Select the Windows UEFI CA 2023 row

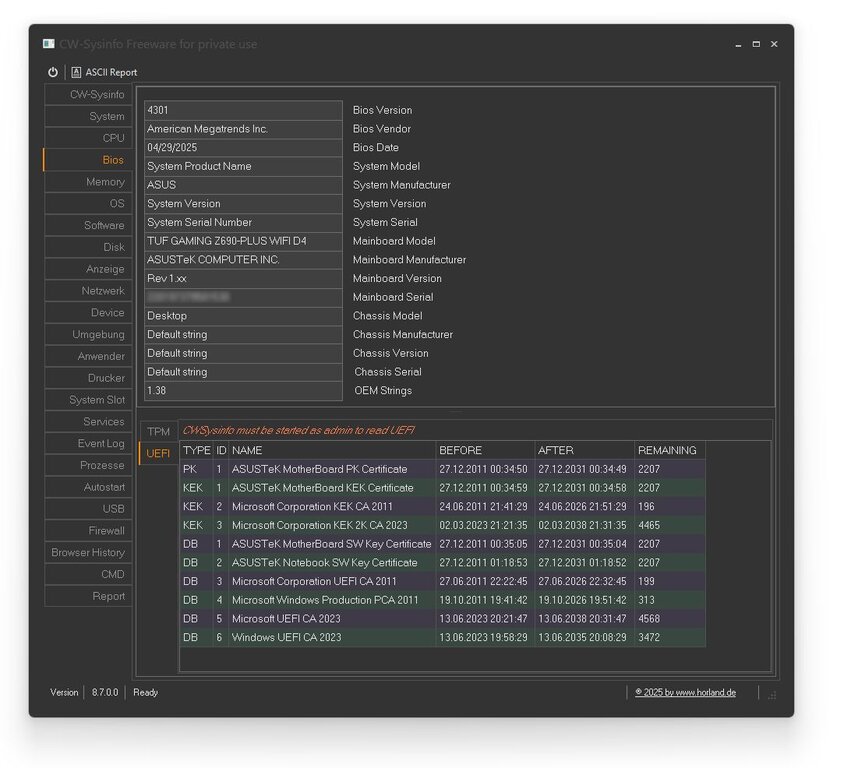[x=331, y=637]
